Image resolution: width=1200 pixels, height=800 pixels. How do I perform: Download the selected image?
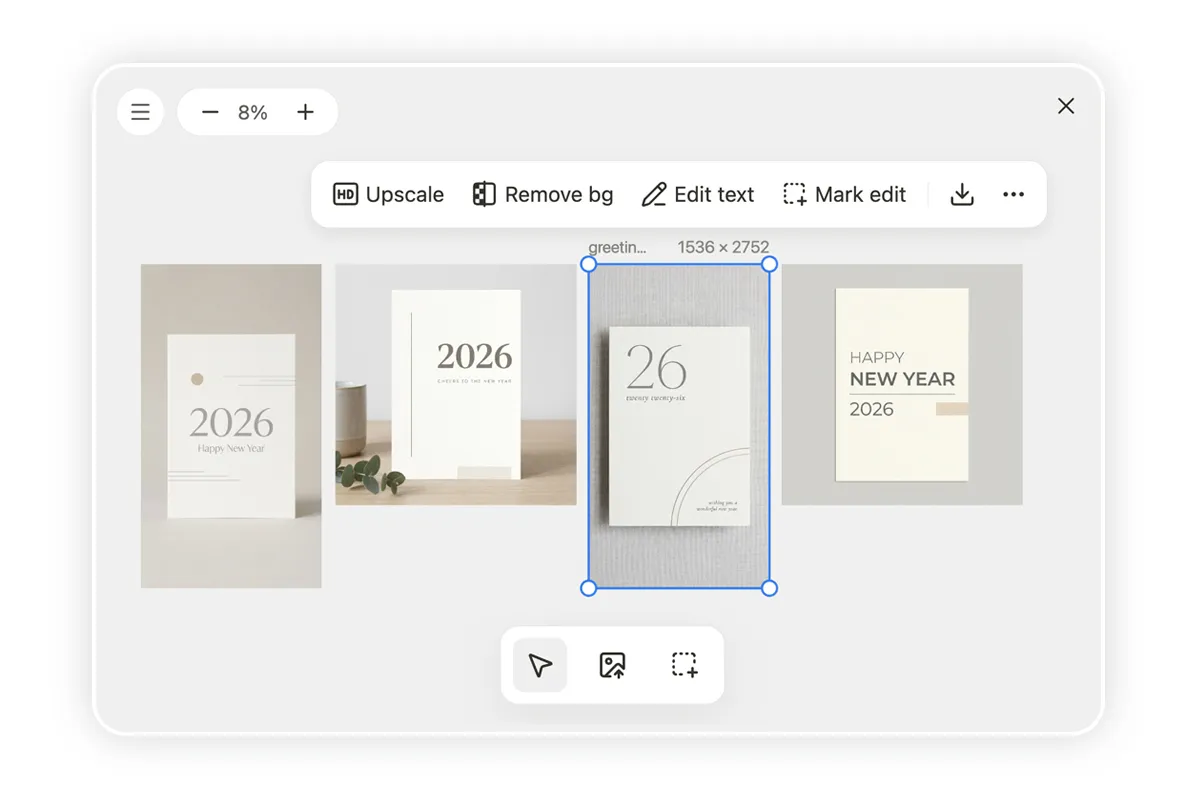point(962,194)
